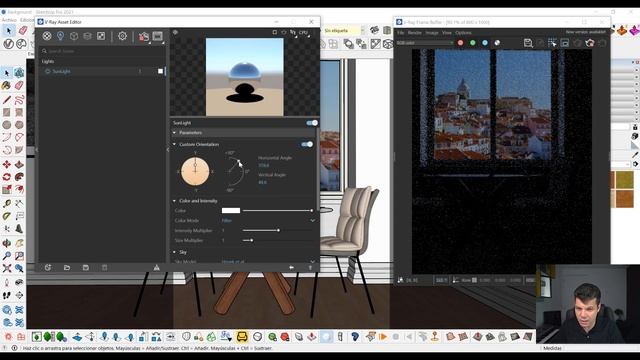The image size is (640, 360).
Task: Click the red channel button in Frame Buffer
Action: click(x=460, y=42)
